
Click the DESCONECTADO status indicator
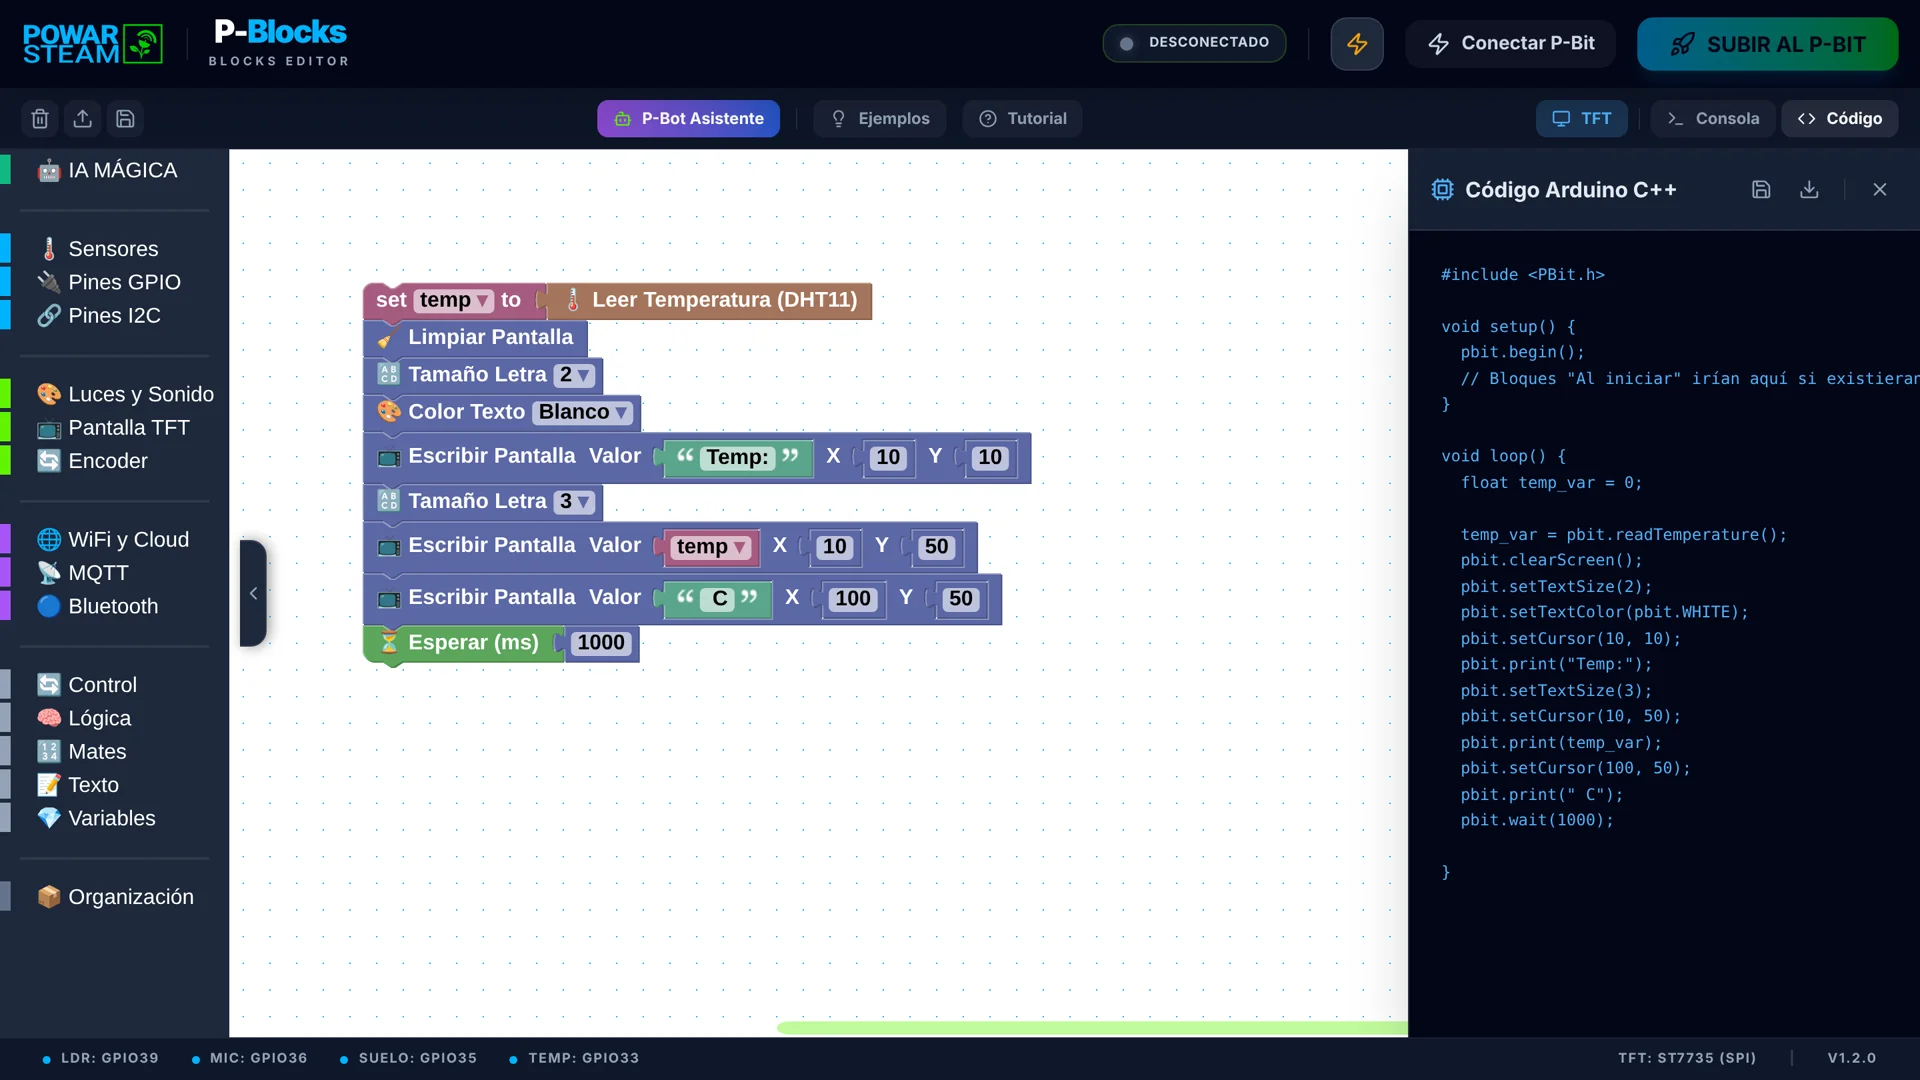(1194, 43)
